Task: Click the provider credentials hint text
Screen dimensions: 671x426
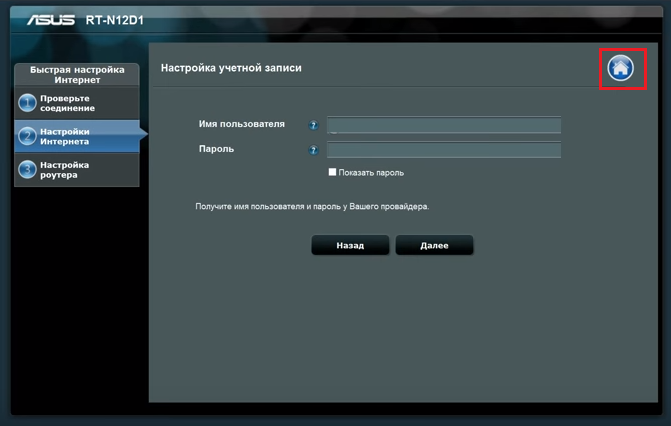Action: (x=312, y=206)
